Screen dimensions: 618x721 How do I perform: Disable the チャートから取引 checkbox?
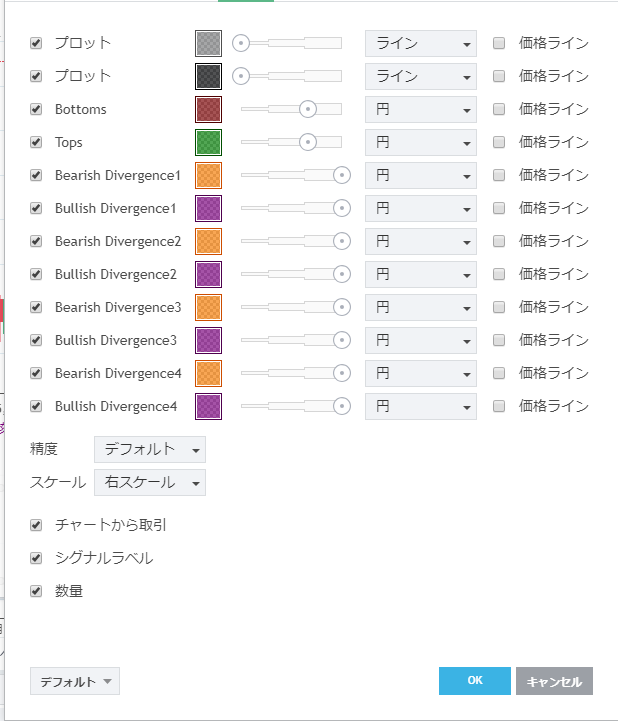coord(37,525)
